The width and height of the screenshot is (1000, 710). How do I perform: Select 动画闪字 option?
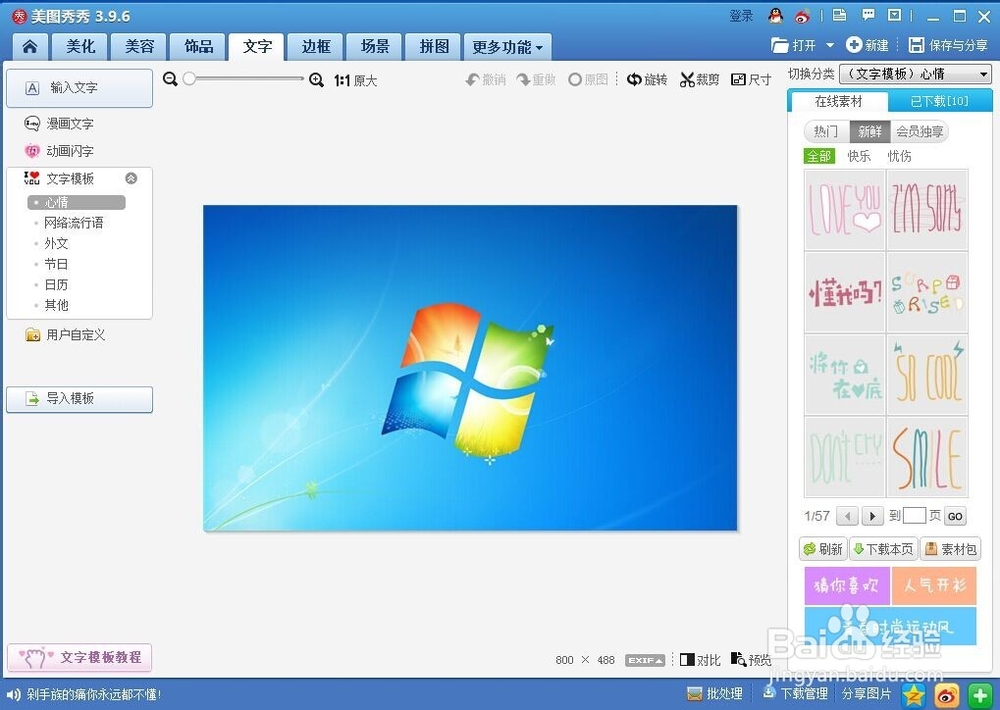click(x=59, y=151)
